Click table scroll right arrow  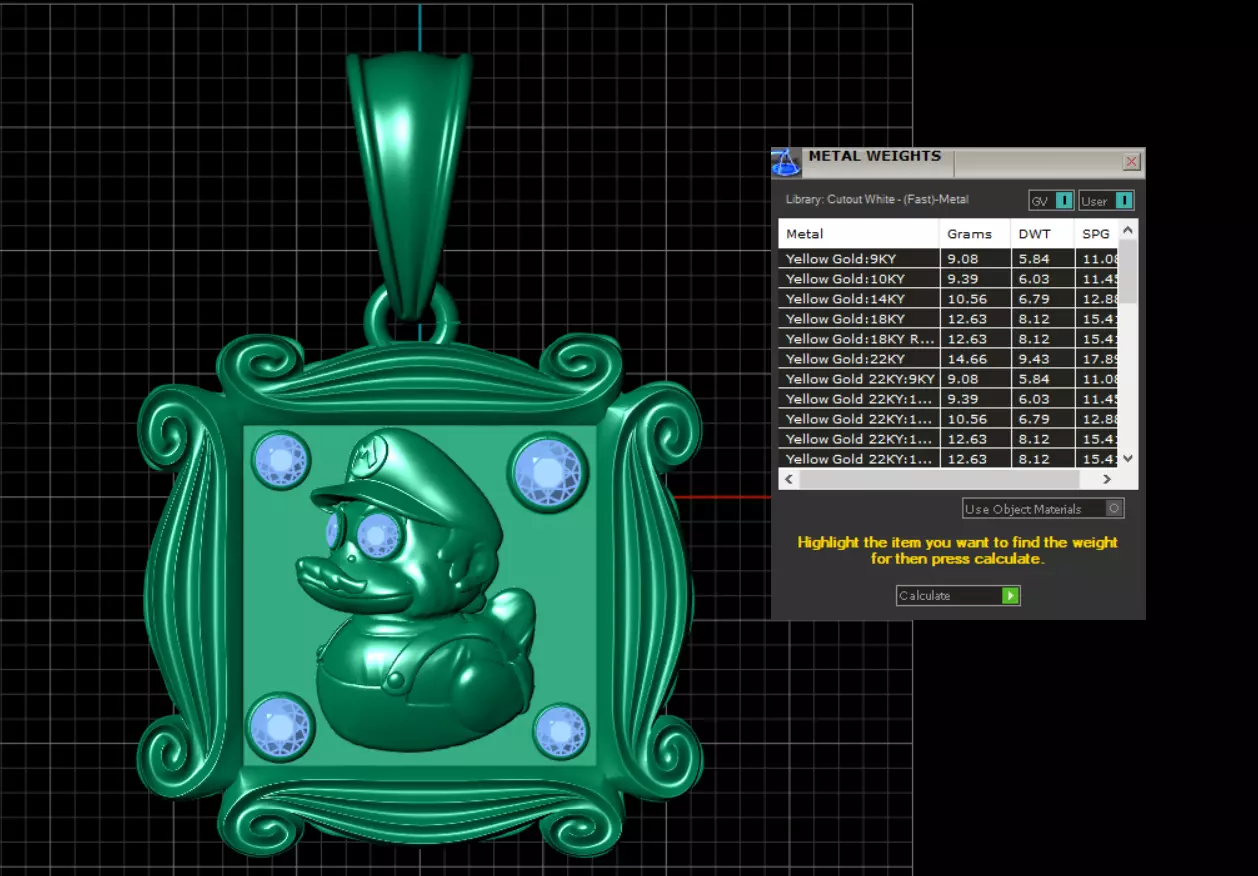[1107, 480]
